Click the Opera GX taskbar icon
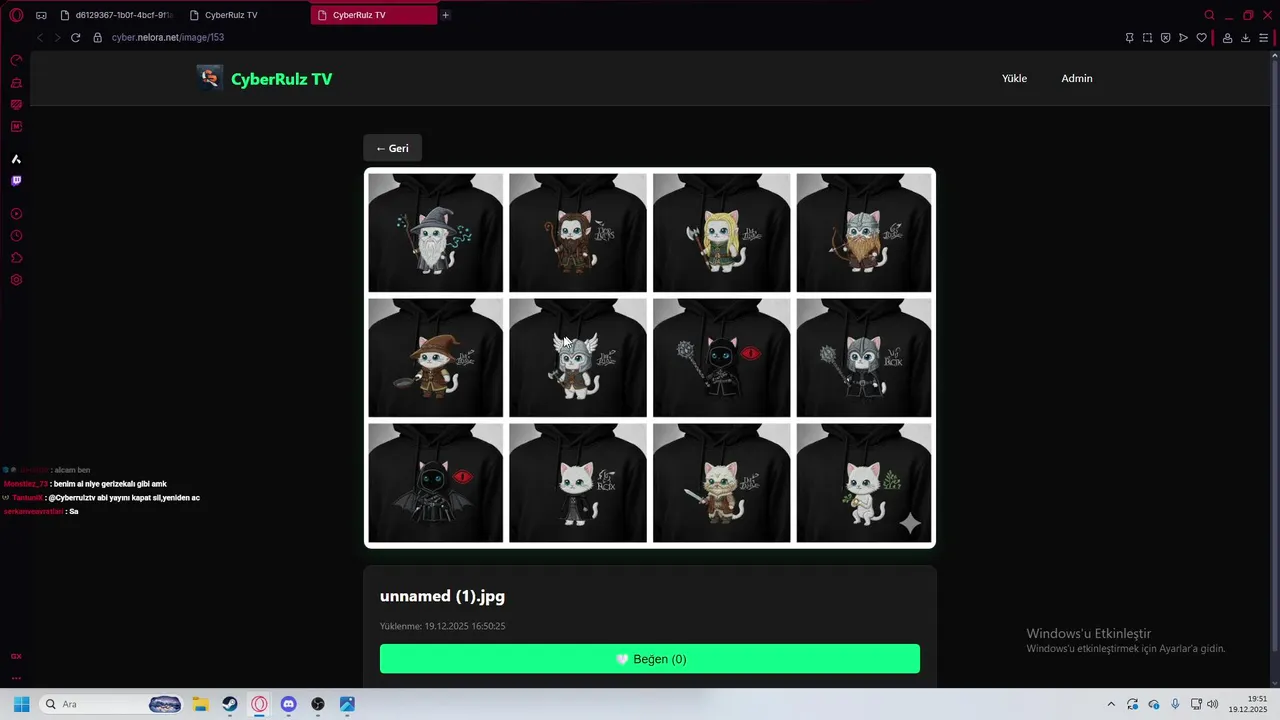 (x=259, y=704)
